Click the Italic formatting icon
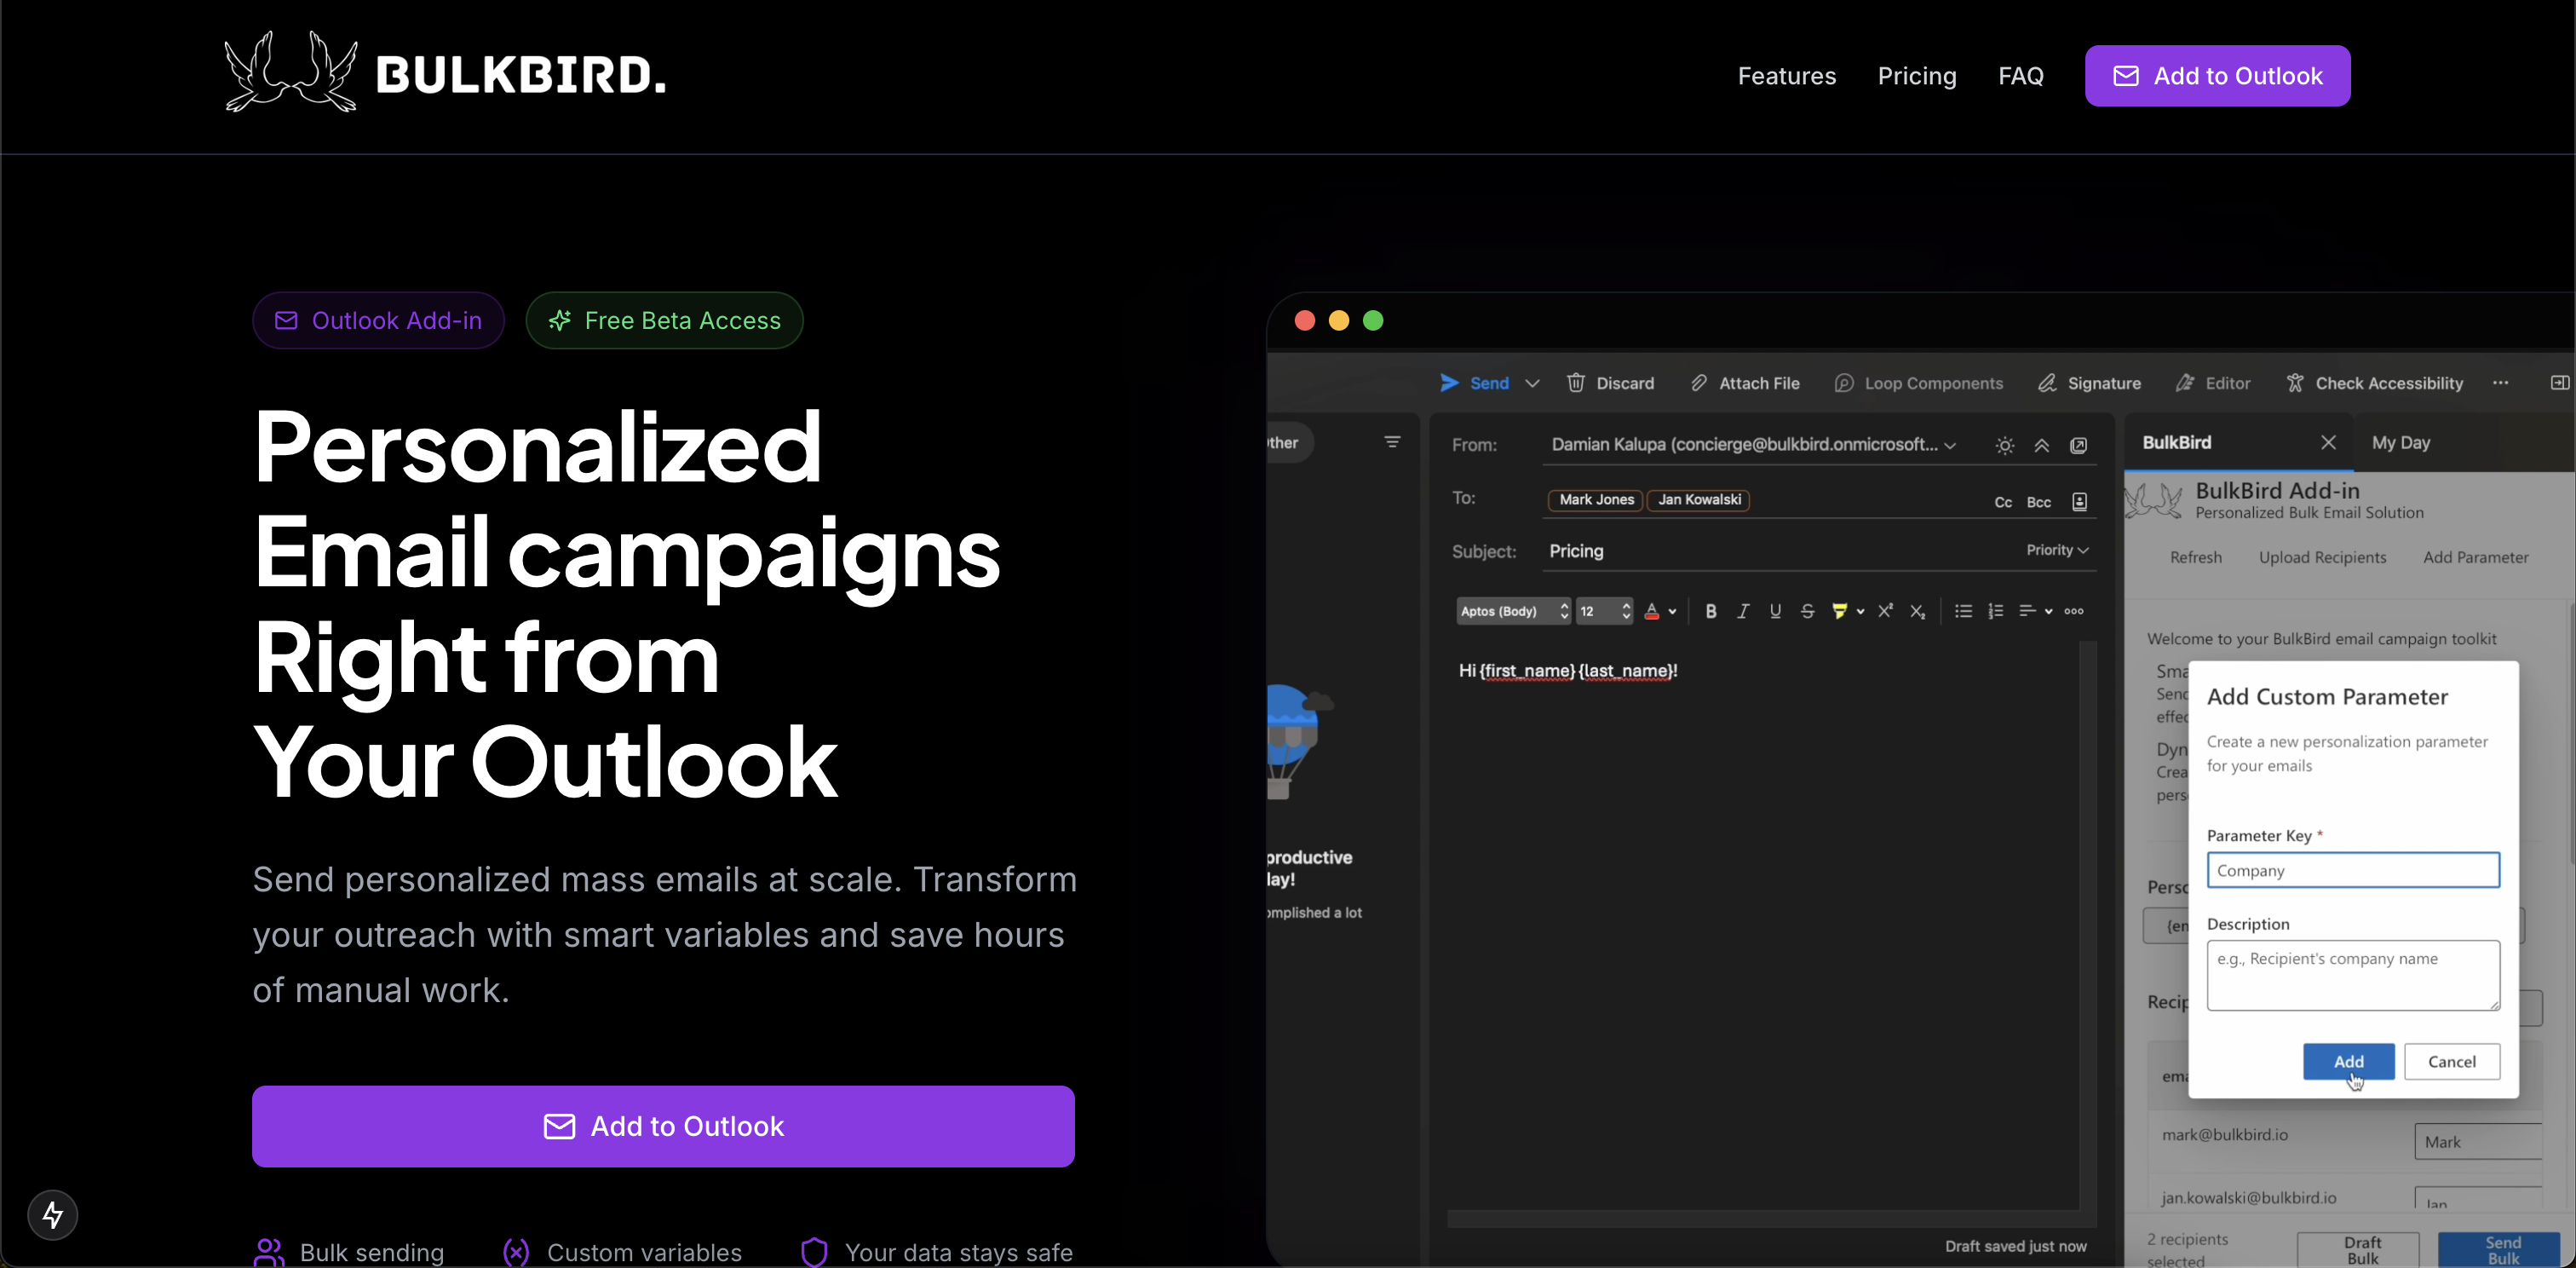2576x1268 pixels. pos(1743,611)
